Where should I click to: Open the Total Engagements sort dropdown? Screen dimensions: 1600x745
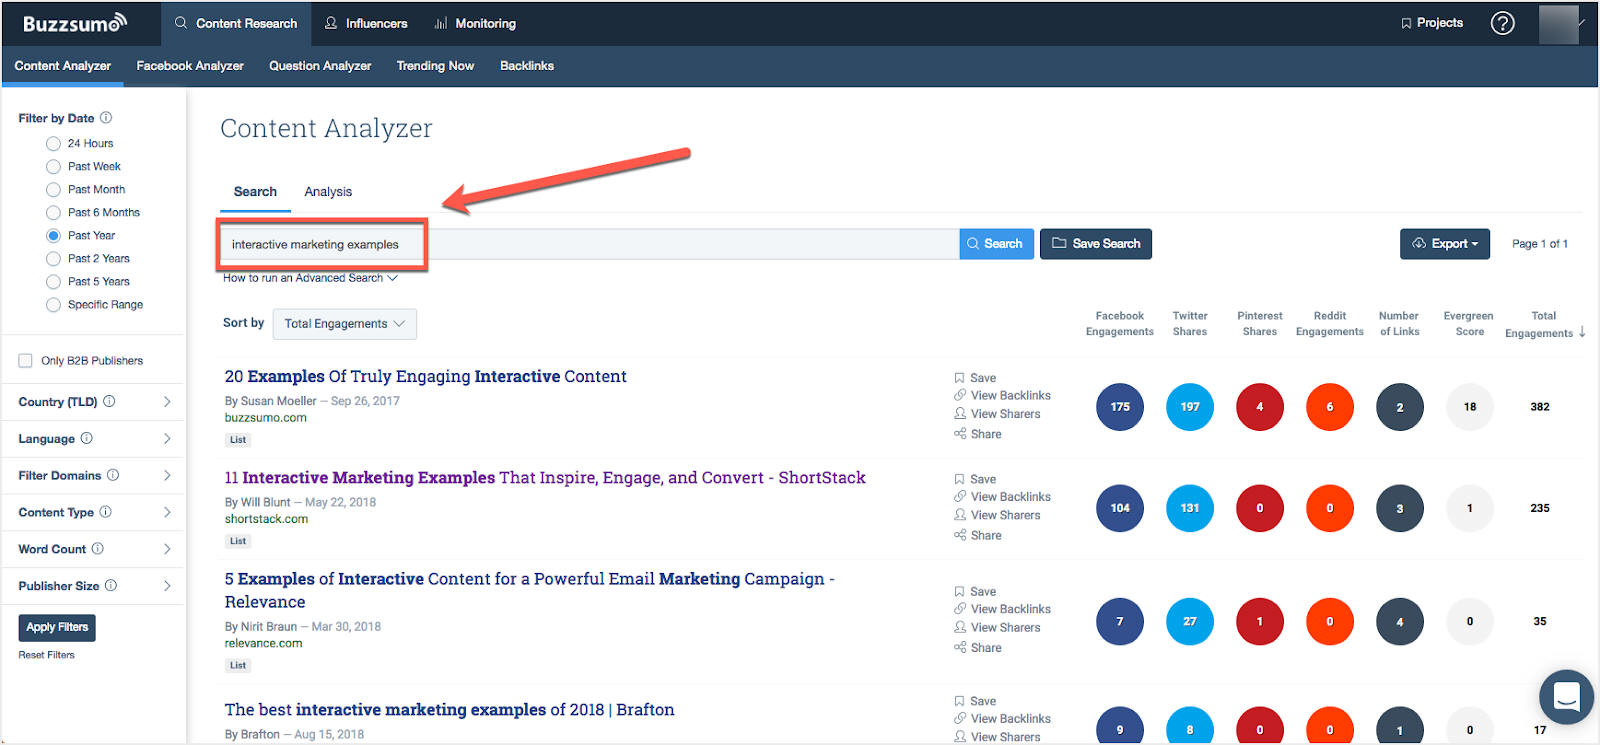tap(344, 324)
